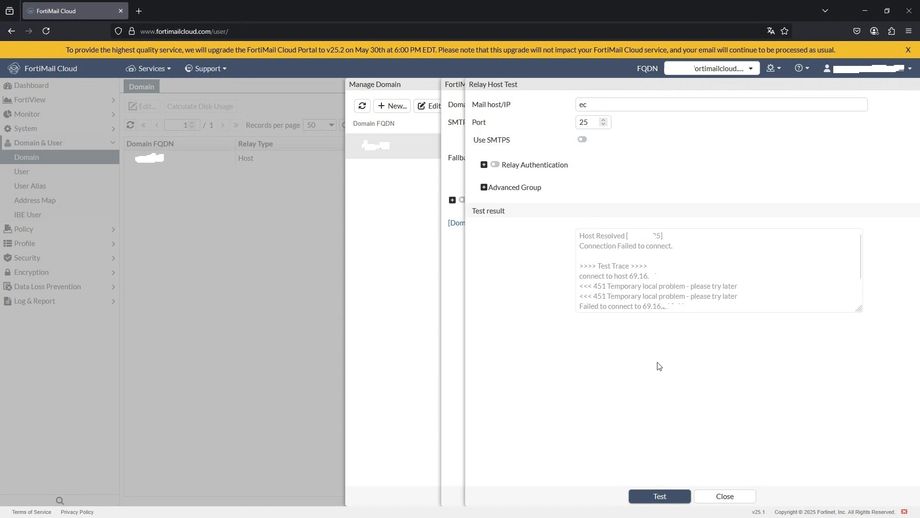Image resolution: width=920 pixels, height=518 pixels.
Task: Open Records per page dropdown
Action: click(320, 125)
